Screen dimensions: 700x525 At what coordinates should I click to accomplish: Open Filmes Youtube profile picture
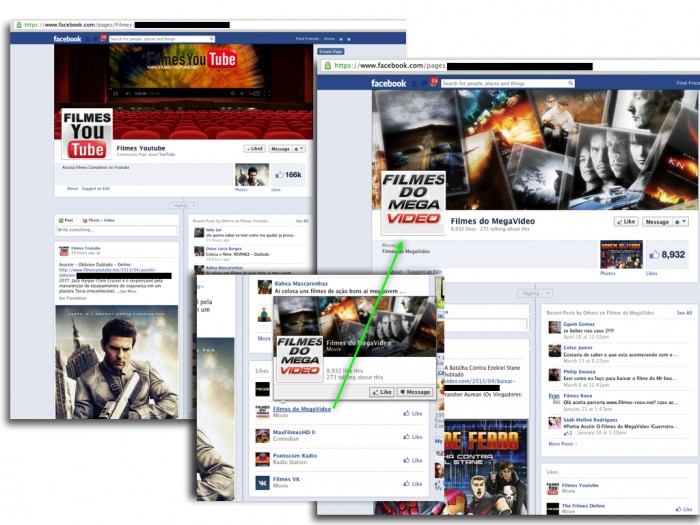pos(87,133)
